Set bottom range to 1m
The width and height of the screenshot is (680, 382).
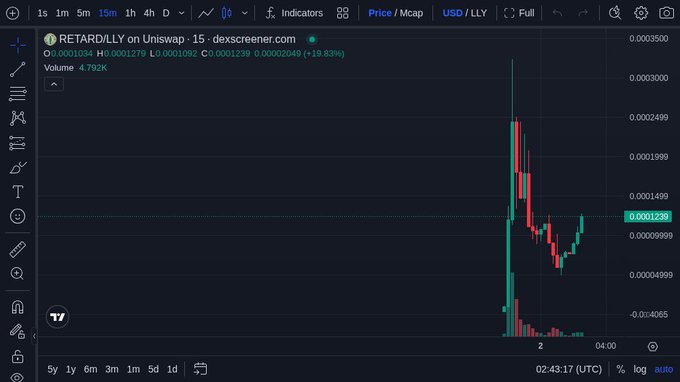[x=133, y=369]
